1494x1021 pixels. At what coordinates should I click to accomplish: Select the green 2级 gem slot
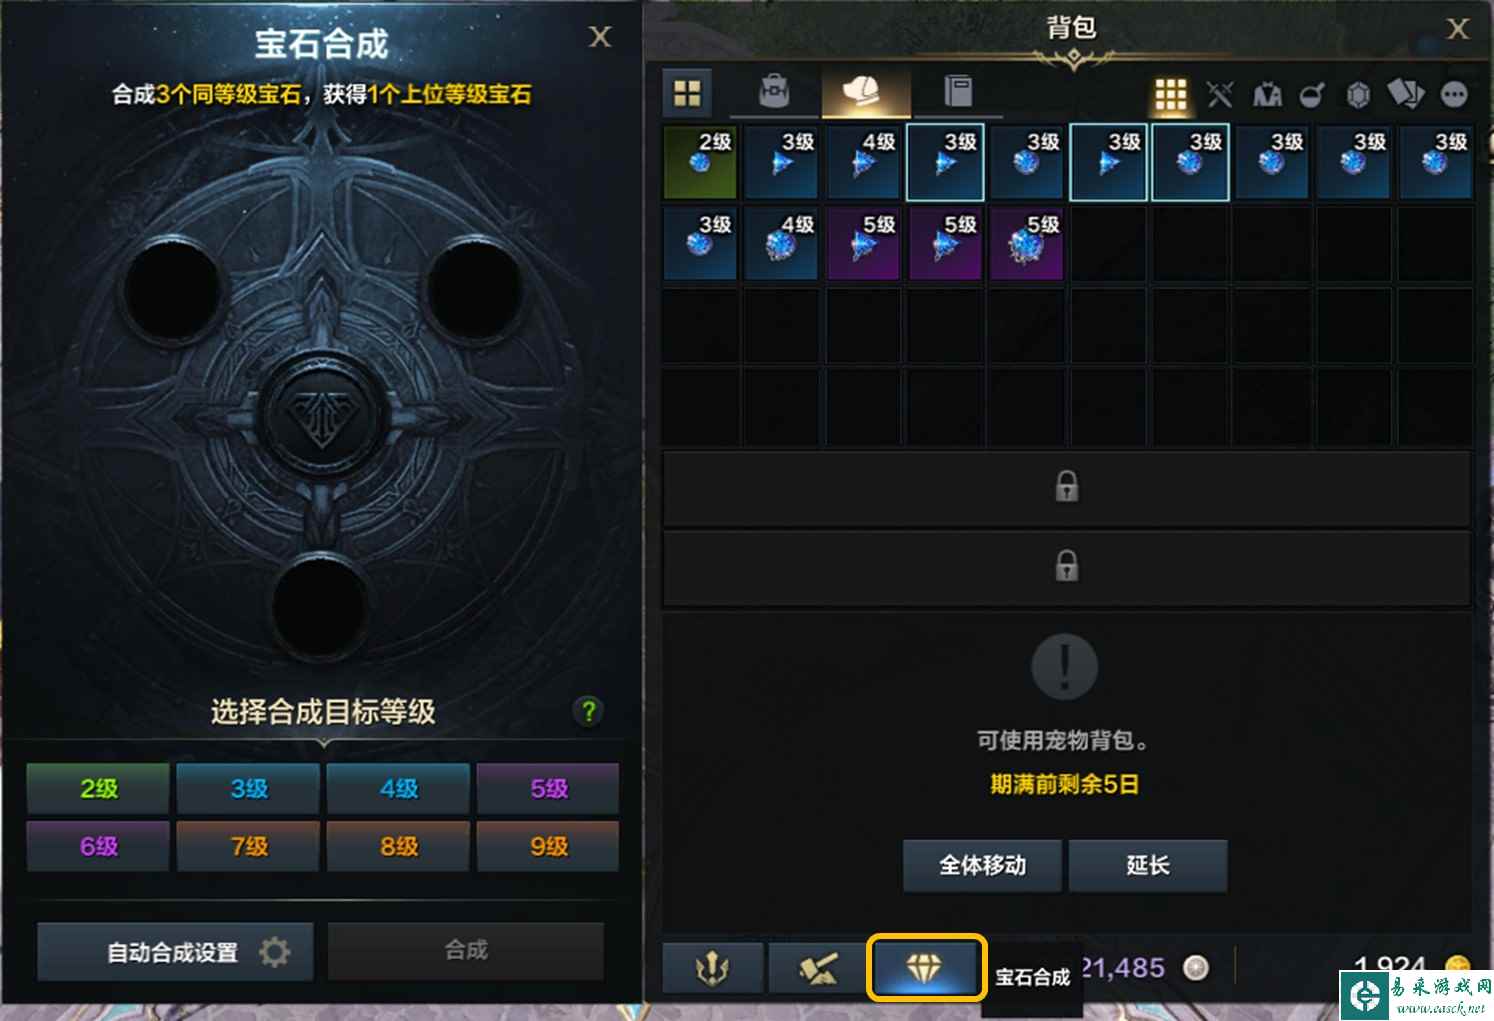(700, 162)
